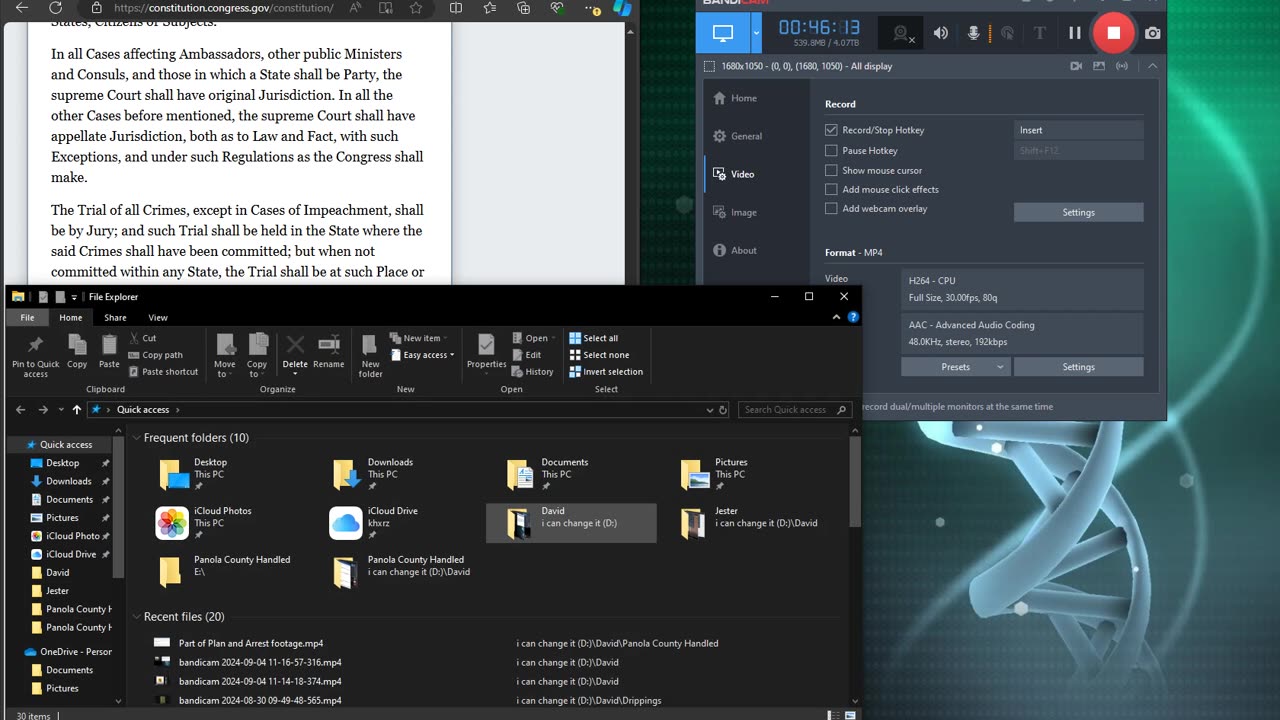
Task: Toggle microphone in Bandicam toolbar
Action: [x=973, y=33]
